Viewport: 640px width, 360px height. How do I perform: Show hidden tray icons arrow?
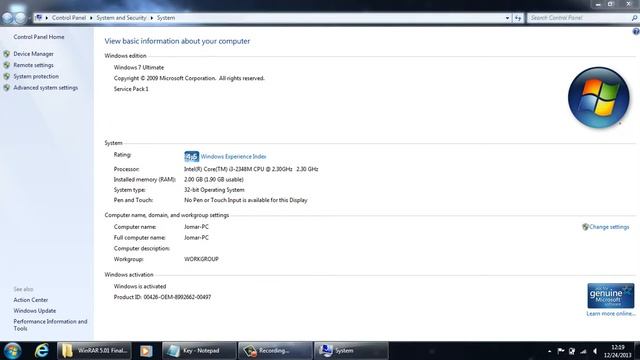point(549,351)
